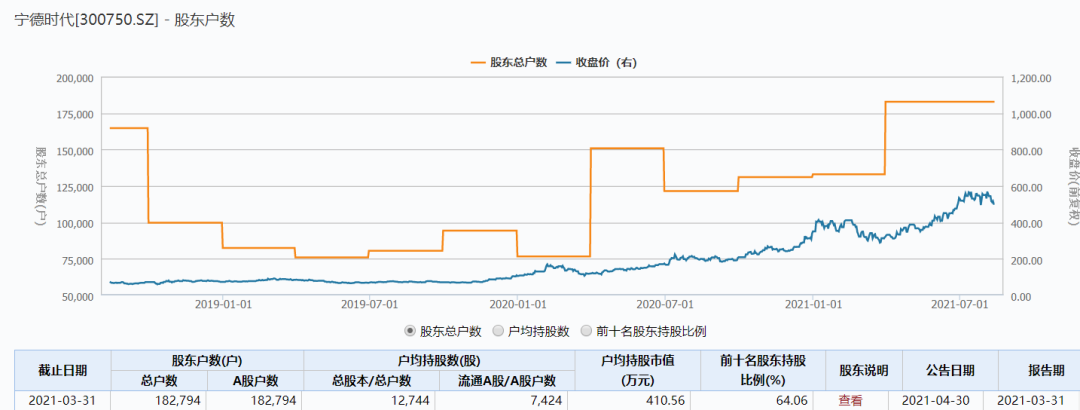The width and height of the screenshot is (1080, 410).
Task: Click the 410.56 market value cell
Action: tap(628, 400)
